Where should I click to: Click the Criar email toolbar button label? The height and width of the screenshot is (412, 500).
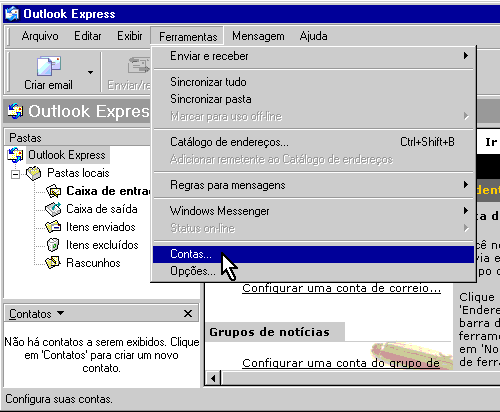pyautogui.click(x=48, y=85)
